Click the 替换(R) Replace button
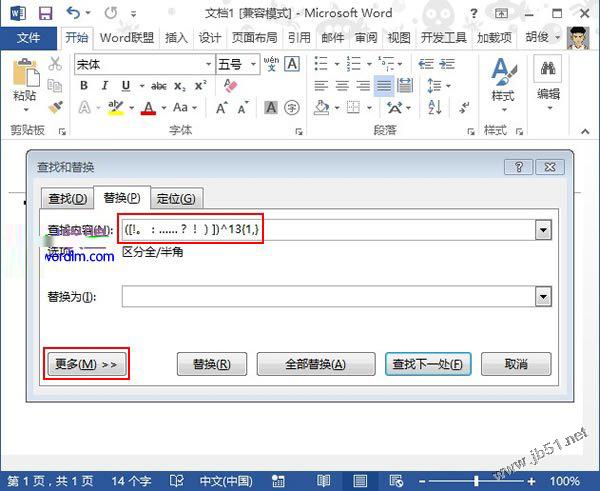This screenshot has width=600, height=491. click(x=212, y=364)
